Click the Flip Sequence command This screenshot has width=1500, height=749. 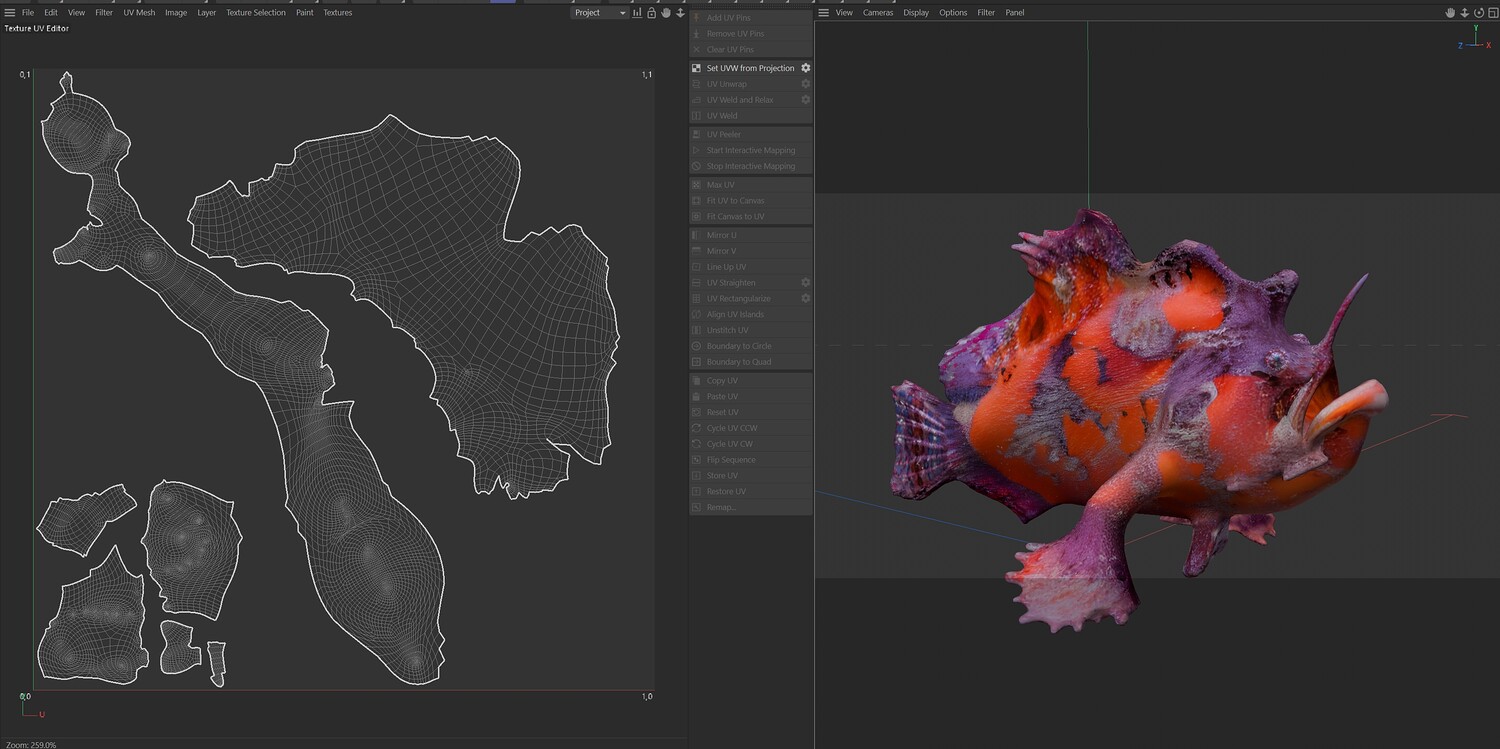[x=751, y=460]
